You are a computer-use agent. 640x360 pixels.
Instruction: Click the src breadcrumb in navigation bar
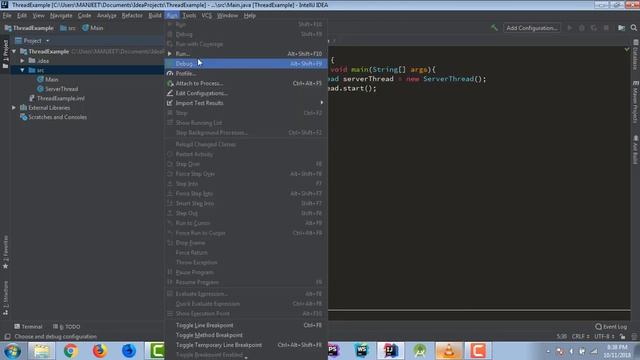coord(68,28)
